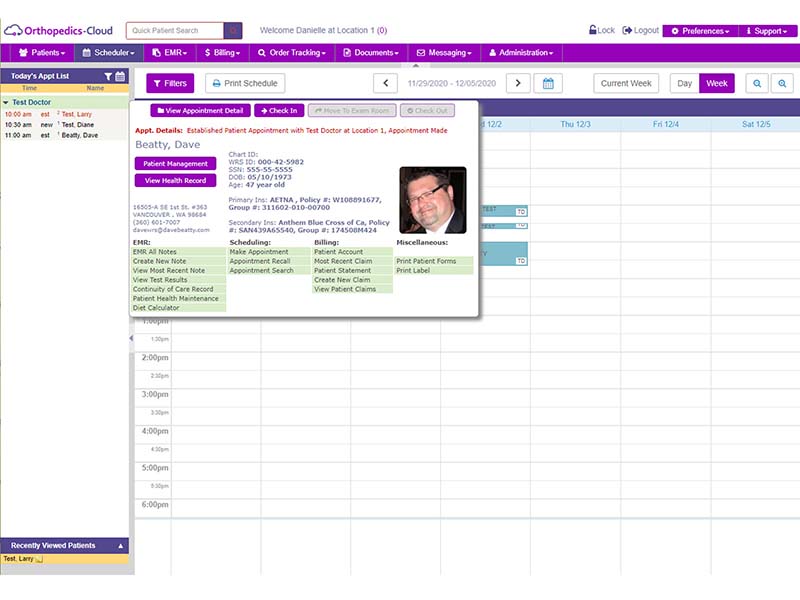Click filter funnel icon in Today's Appt List
This screenshot has height=600, width=800.
[108, 76]
